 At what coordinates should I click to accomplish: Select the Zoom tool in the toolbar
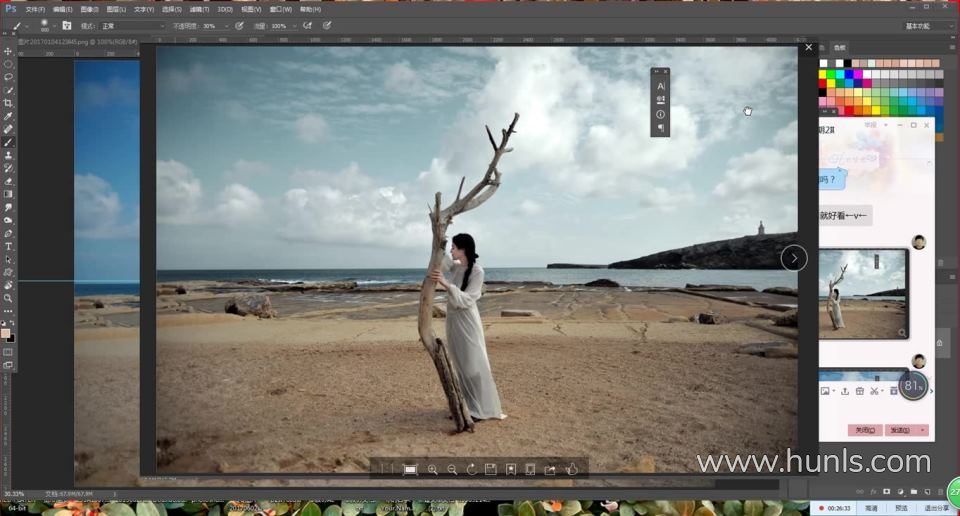[8, 298]
